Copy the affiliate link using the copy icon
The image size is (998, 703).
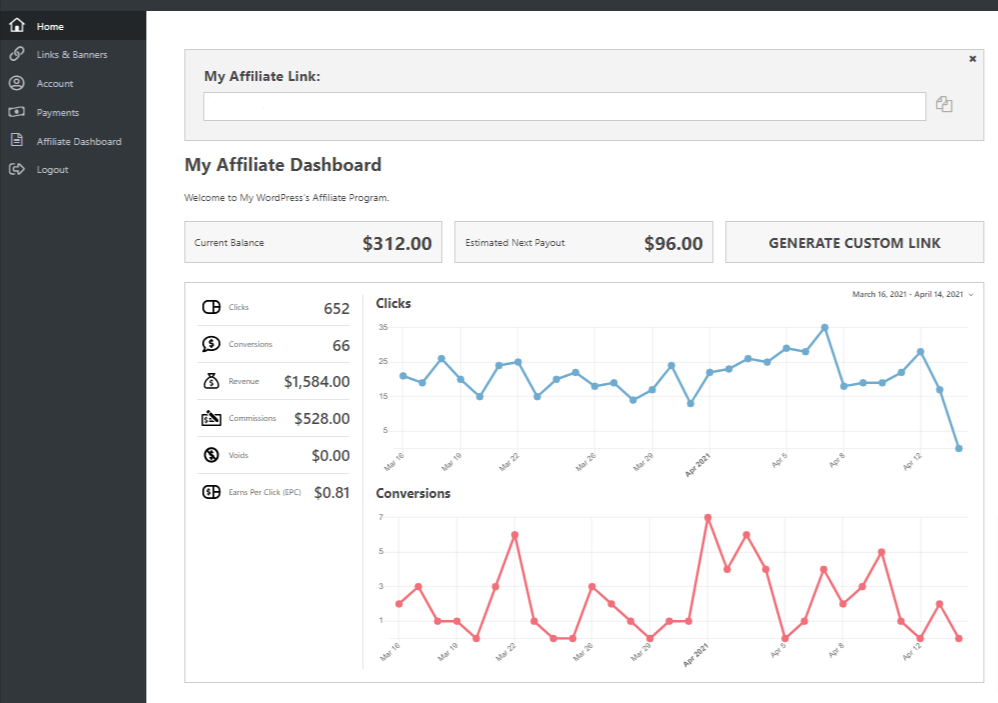(x=944, y=104)
